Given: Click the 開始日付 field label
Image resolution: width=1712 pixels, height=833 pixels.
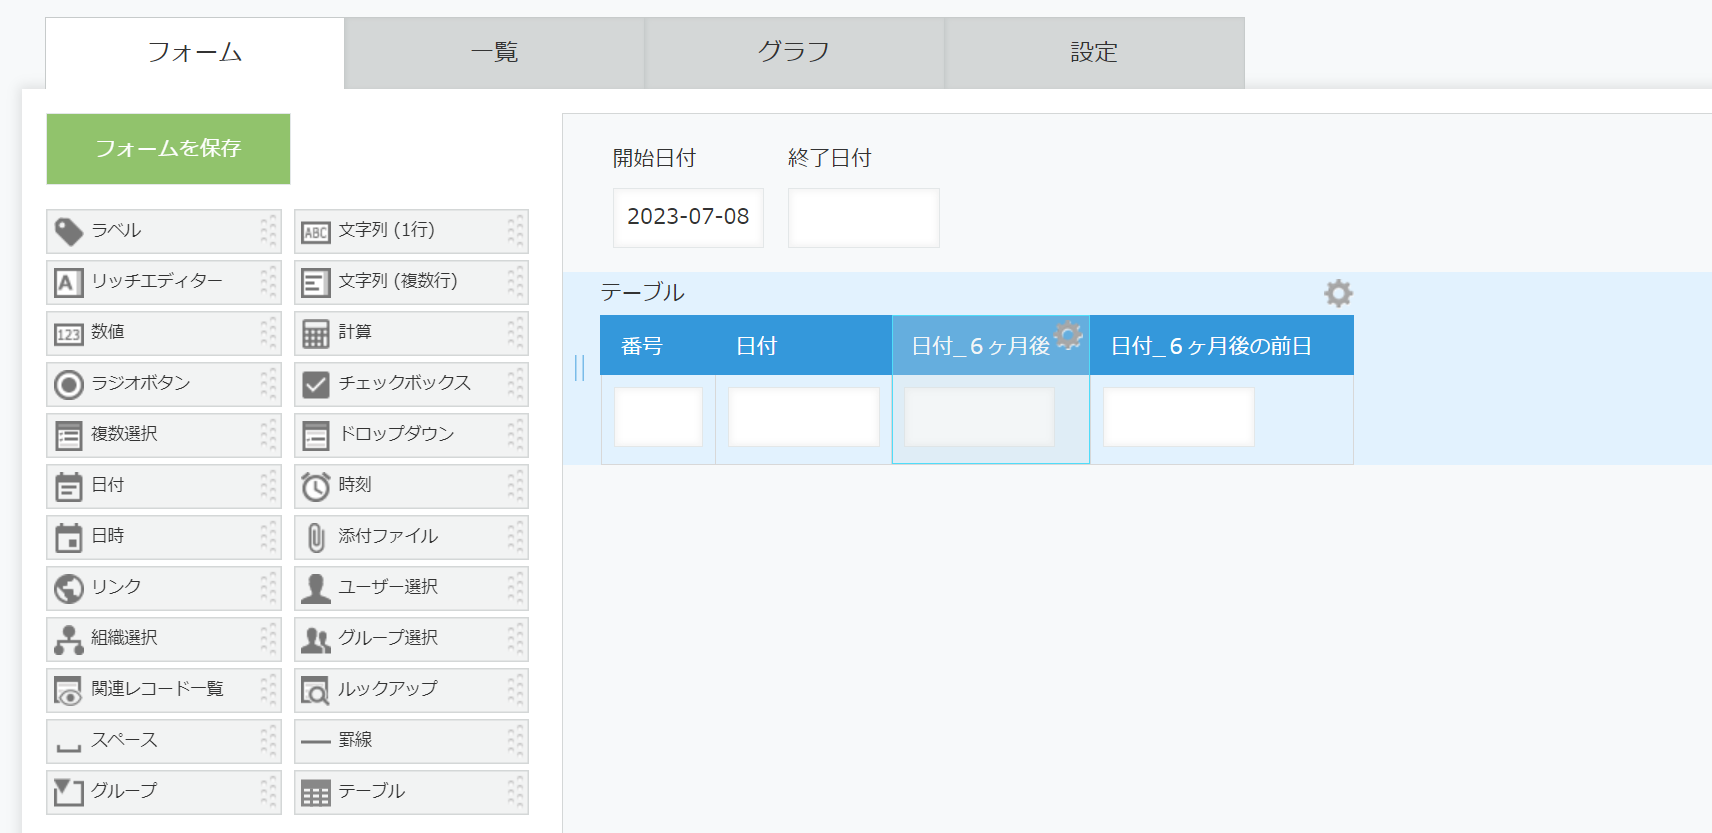Looking at the screenshot, I should click(654, 158).
